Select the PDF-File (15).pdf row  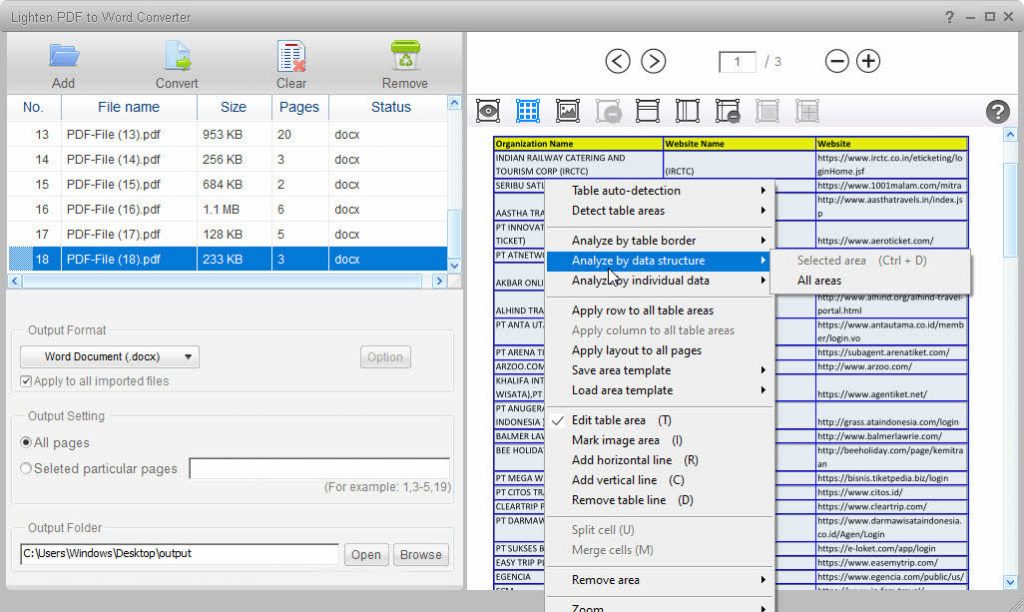coord(228,185)
